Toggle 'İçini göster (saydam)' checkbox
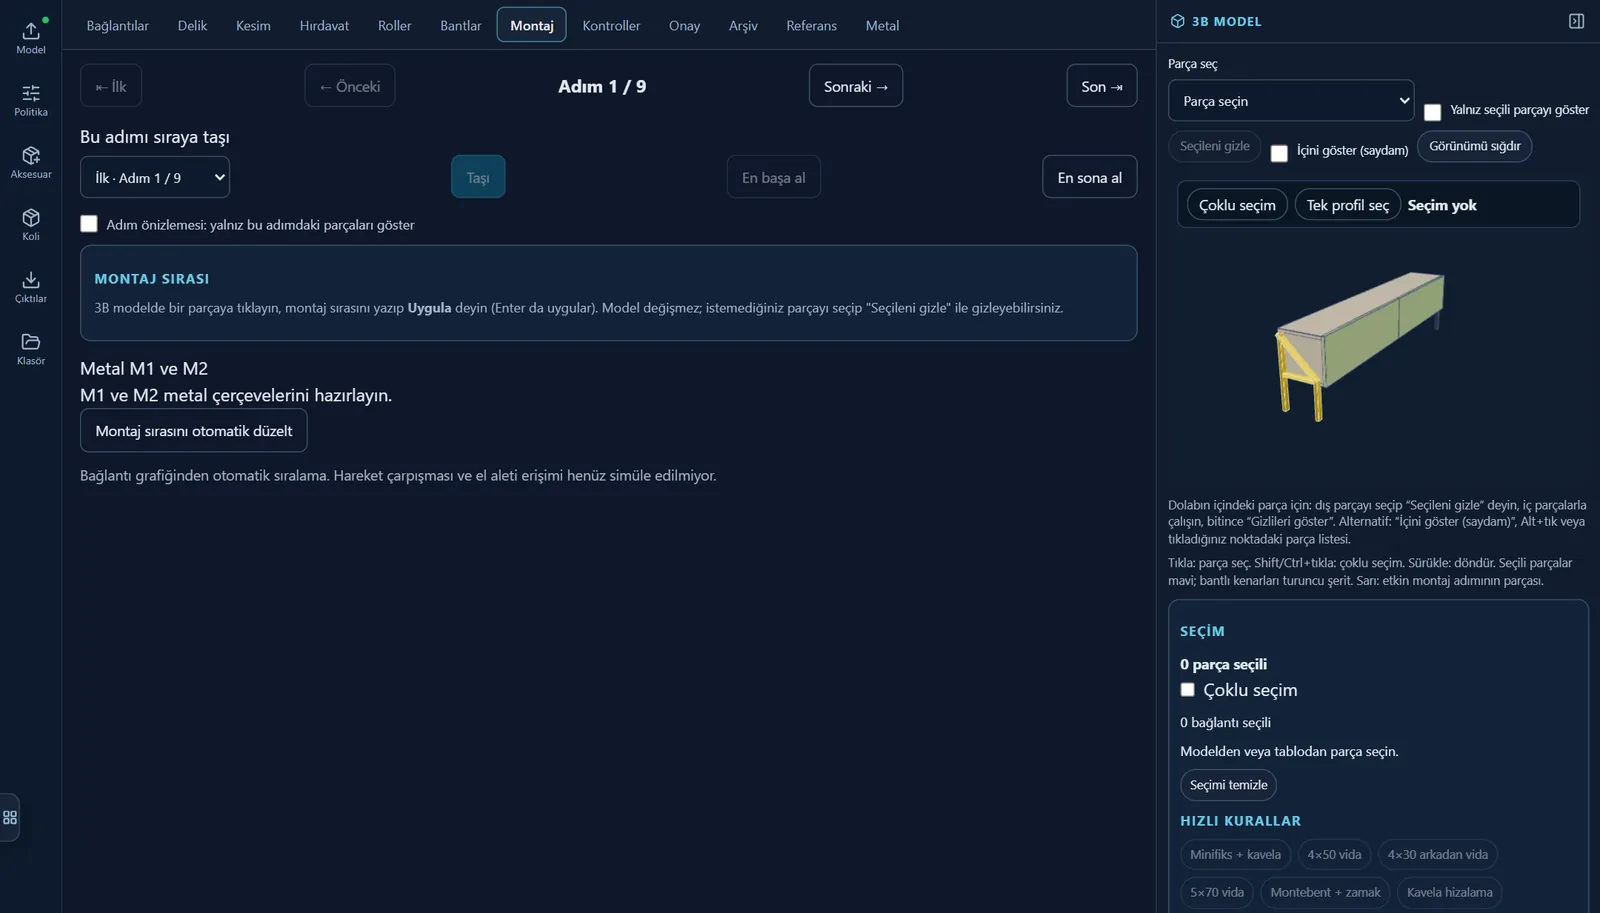The width and height of the screenshot is (1600, 913). pyautogui.click(x=1279, y=153)
